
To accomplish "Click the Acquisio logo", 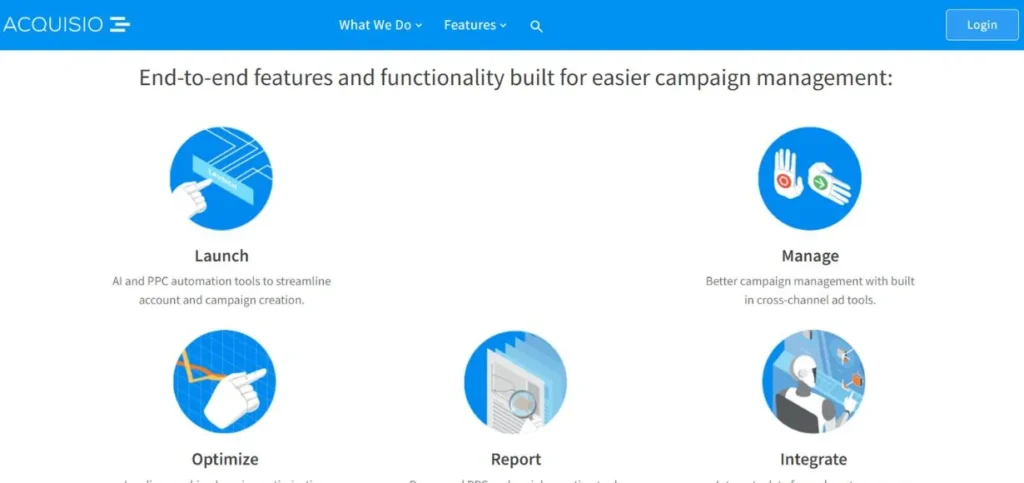I will [66, 25].
